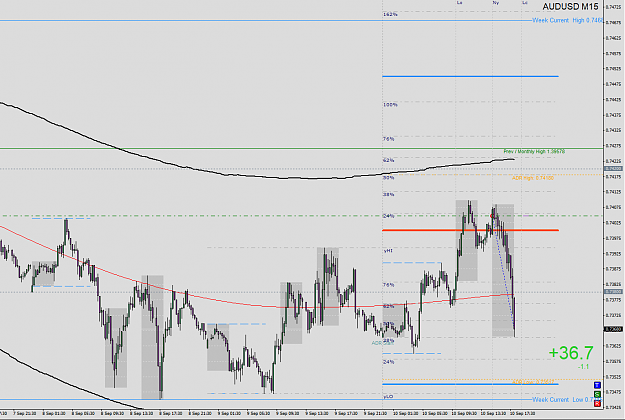The width and height of the screenshot is (625, 420).
Task: Select the Week Current High label
Action: [567, 20]
